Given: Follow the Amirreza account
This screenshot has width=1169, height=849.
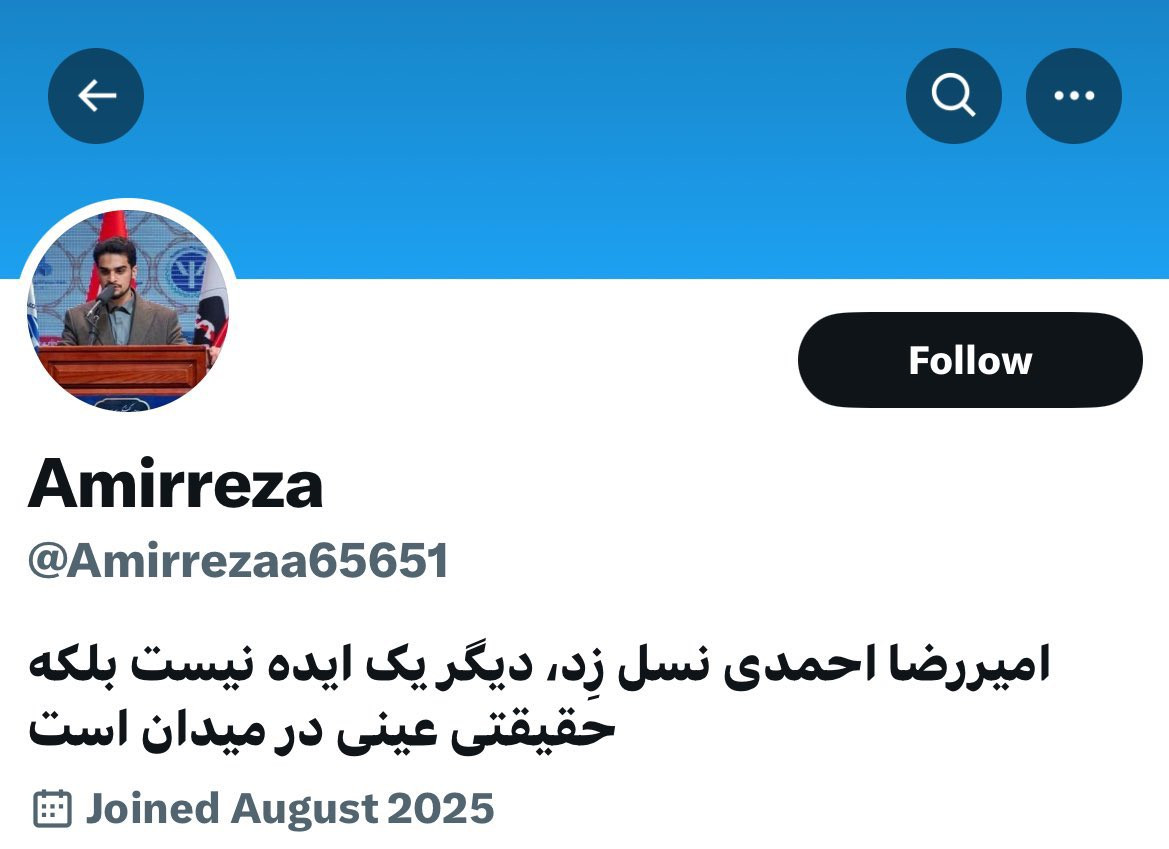Looking at the screenshot, I should 970,360.
